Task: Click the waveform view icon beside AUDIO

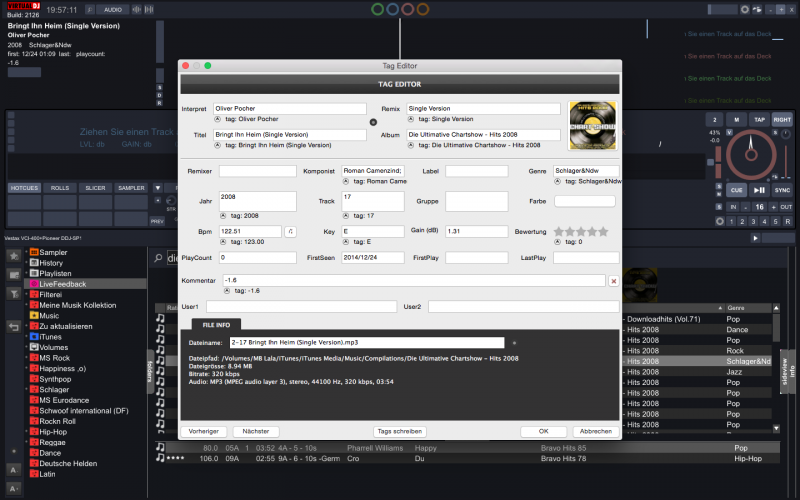Action: (136, 10)
